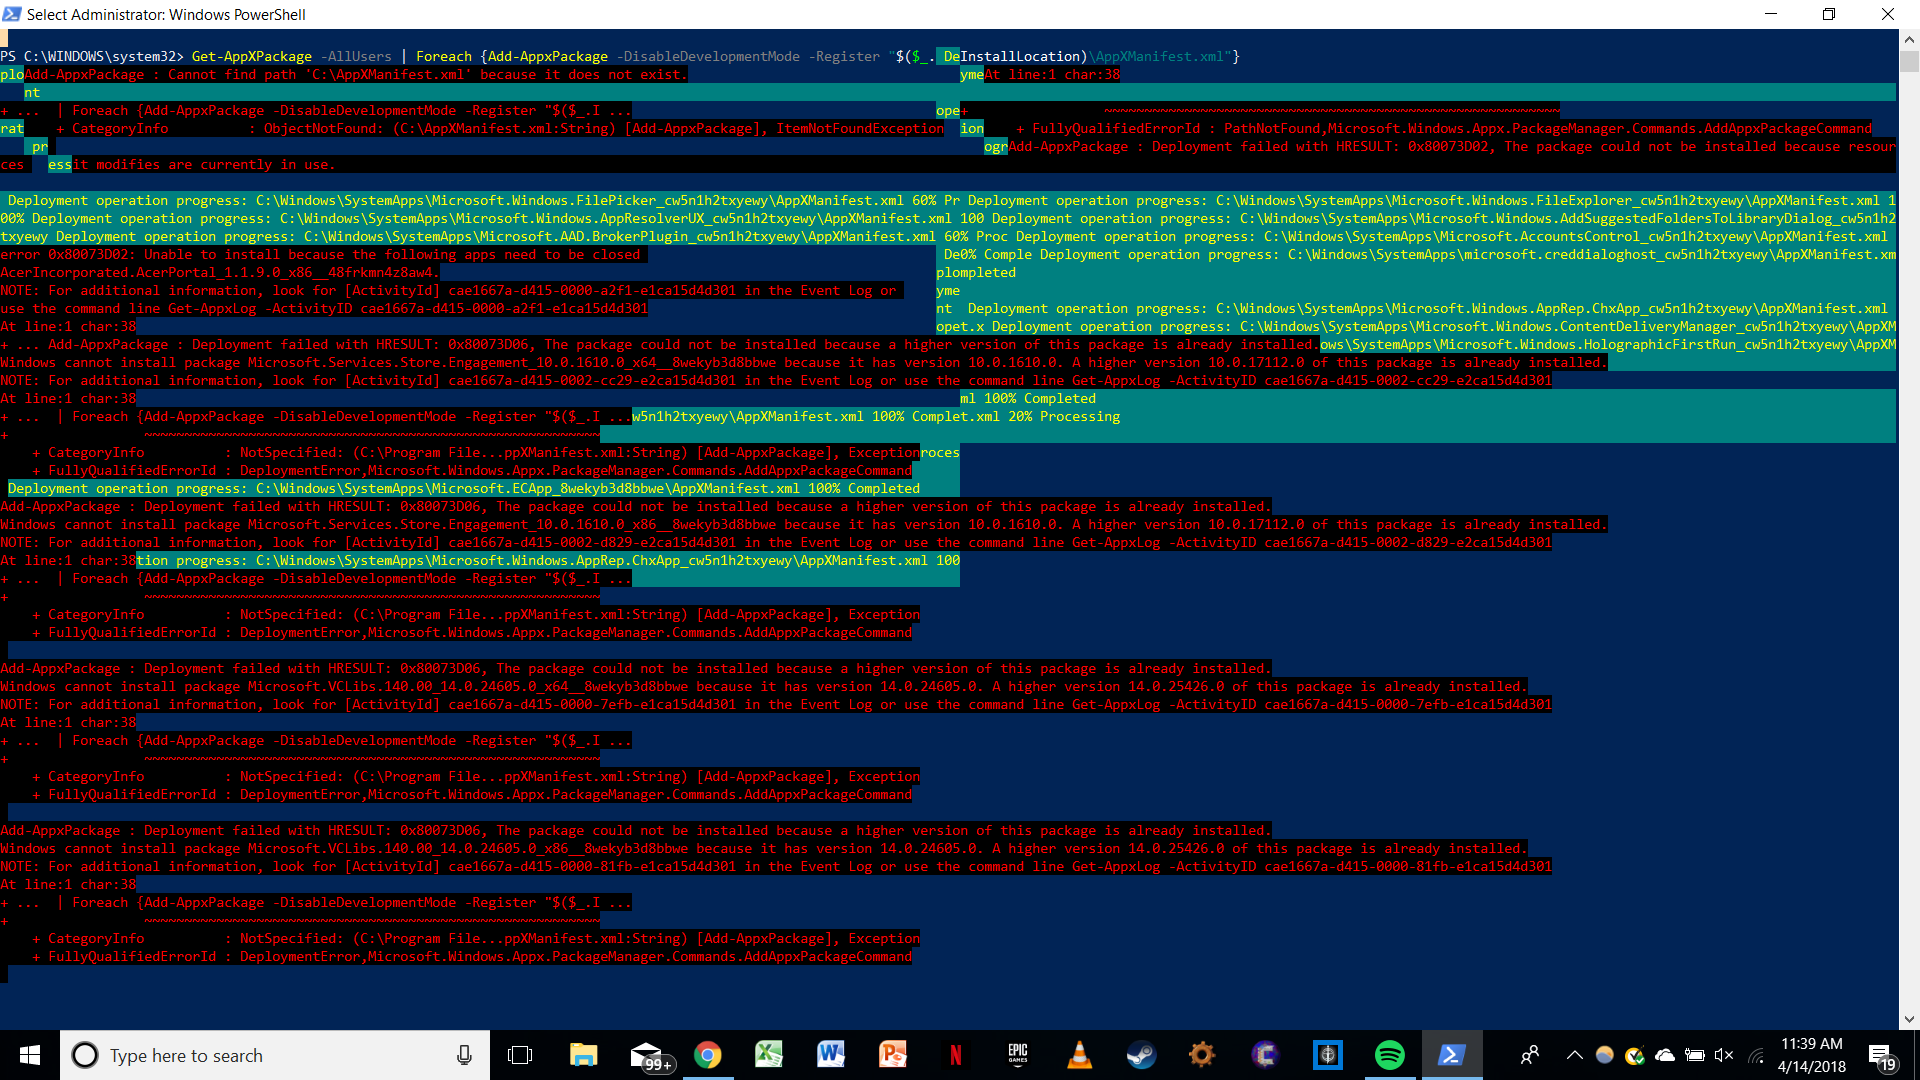Switch to Google Chrome in taskbar
The image size is (1920, 1080).
pyautogui.click(x=708, y=1055)
